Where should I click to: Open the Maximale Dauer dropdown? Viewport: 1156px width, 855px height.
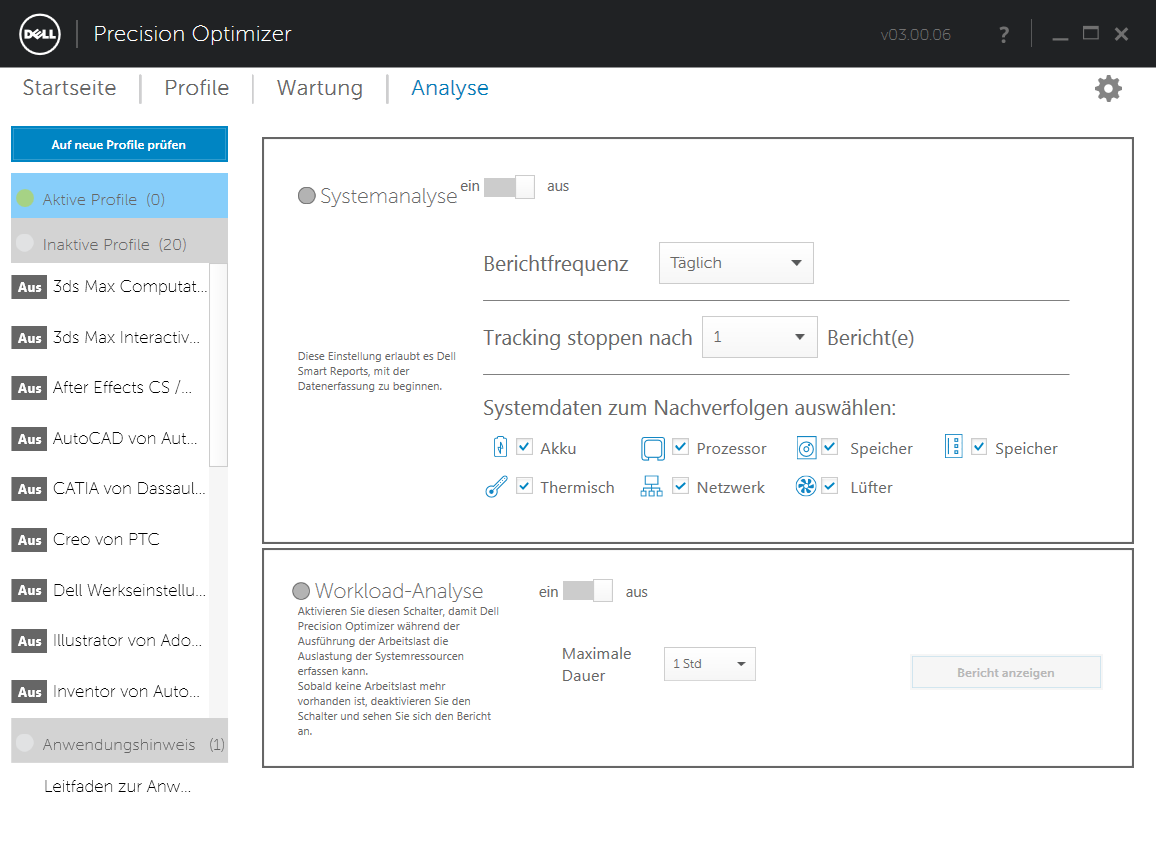[709, 664]
